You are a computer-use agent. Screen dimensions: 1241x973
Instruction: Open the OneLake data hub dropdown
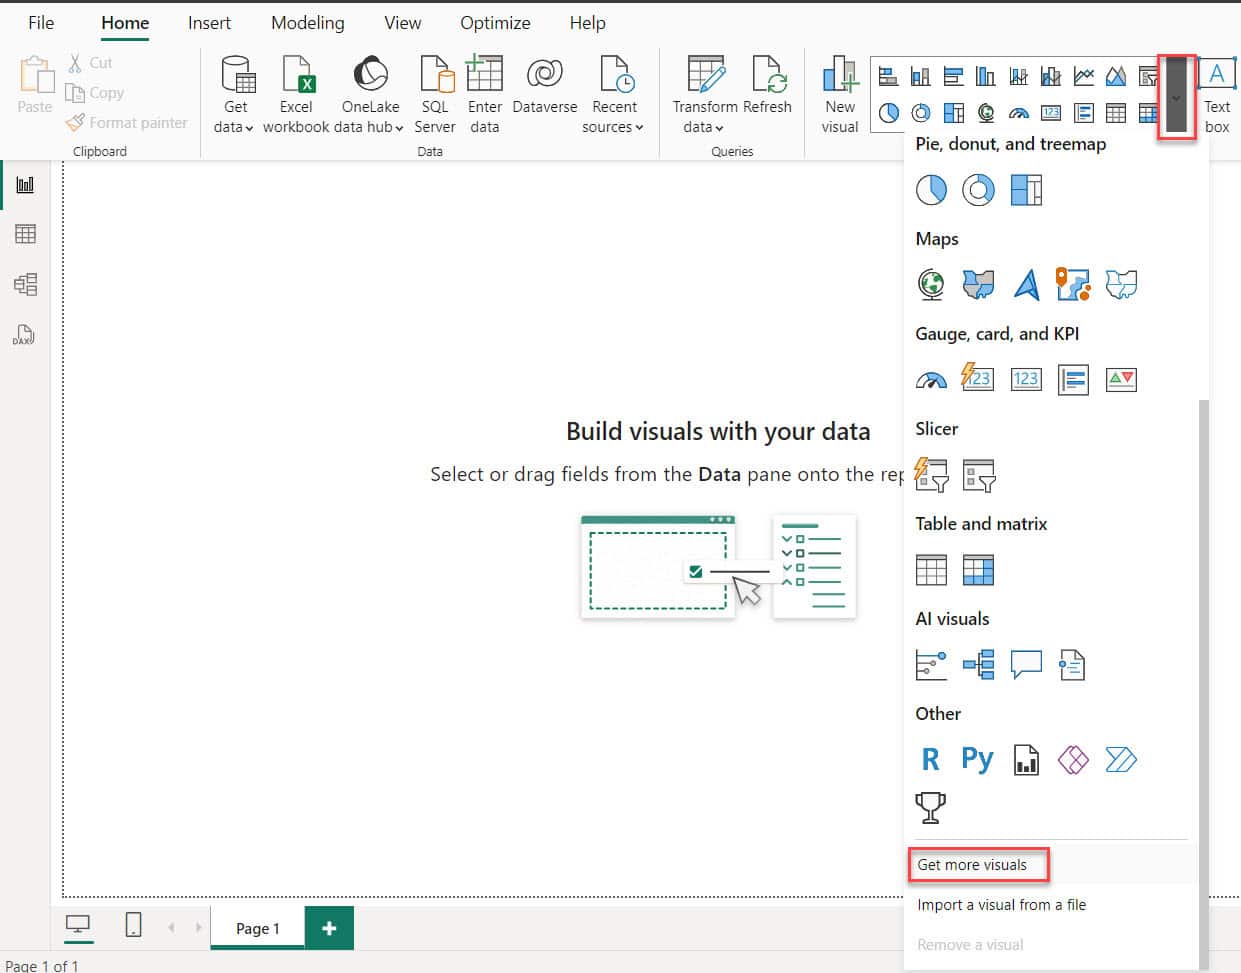pos(370,95)
